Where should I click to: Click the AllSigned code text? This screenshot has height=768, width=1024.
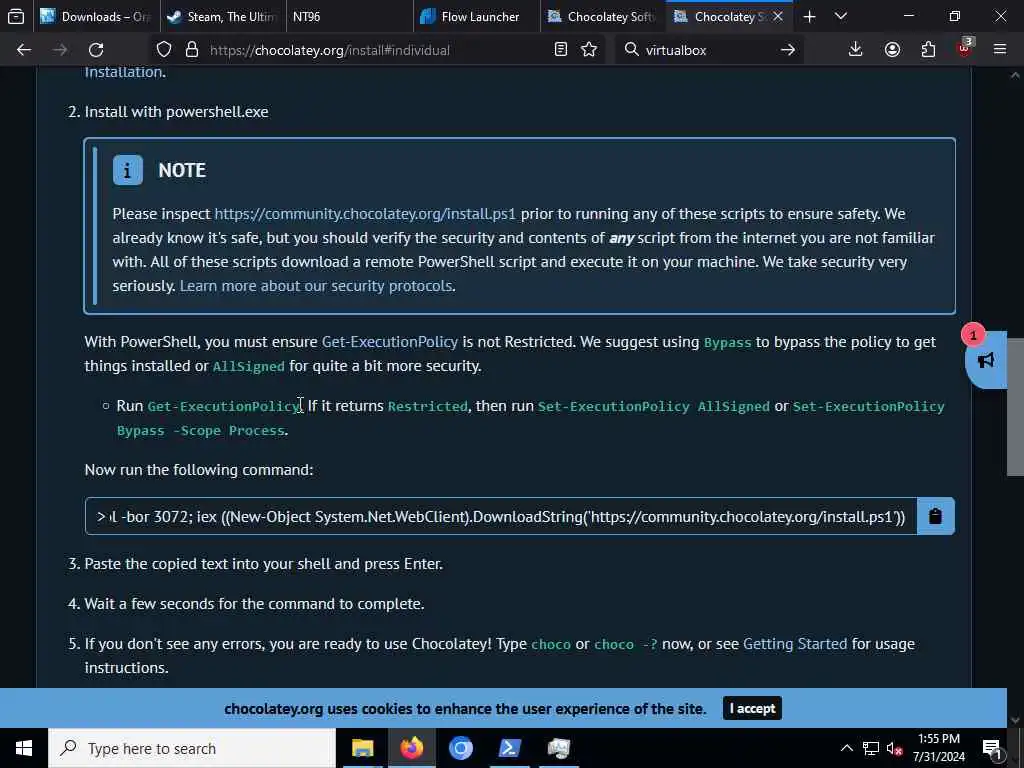click(249, 366)
